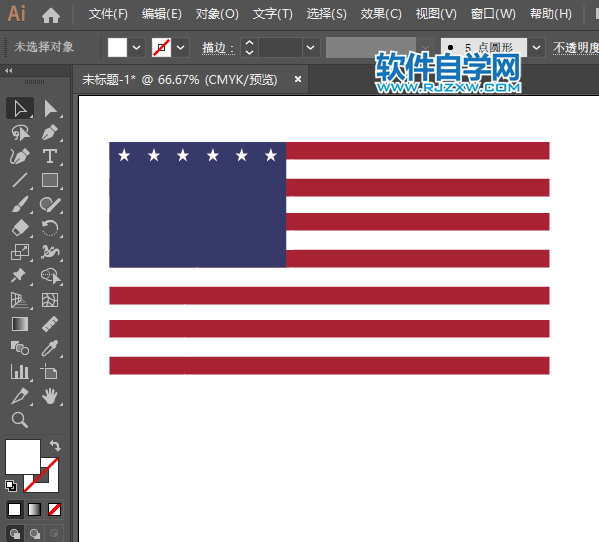This screenshot has width=599, height=542.
Task: Select the Hand tool
Action: click(x=50, y=396)
